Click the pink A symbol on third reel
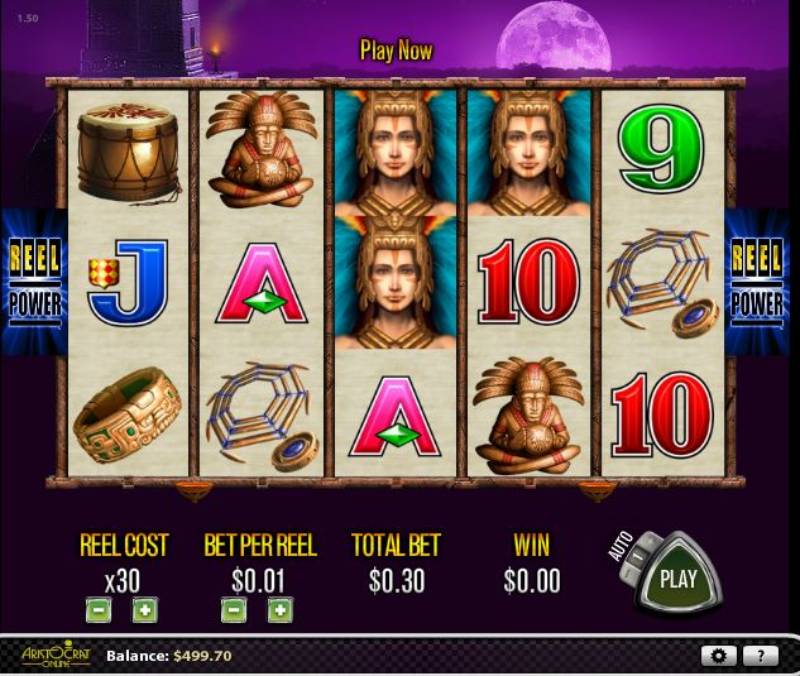The image size is (800, 676). 395,417
